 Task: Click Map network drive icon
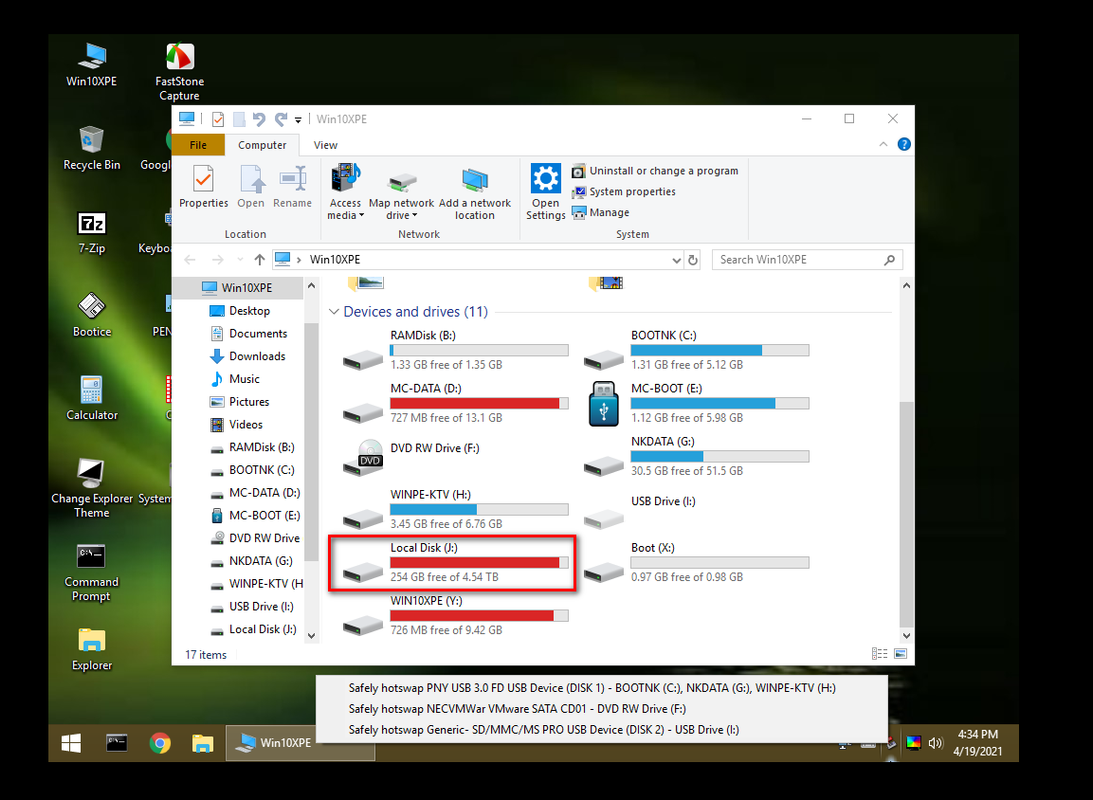coord(402,192)
